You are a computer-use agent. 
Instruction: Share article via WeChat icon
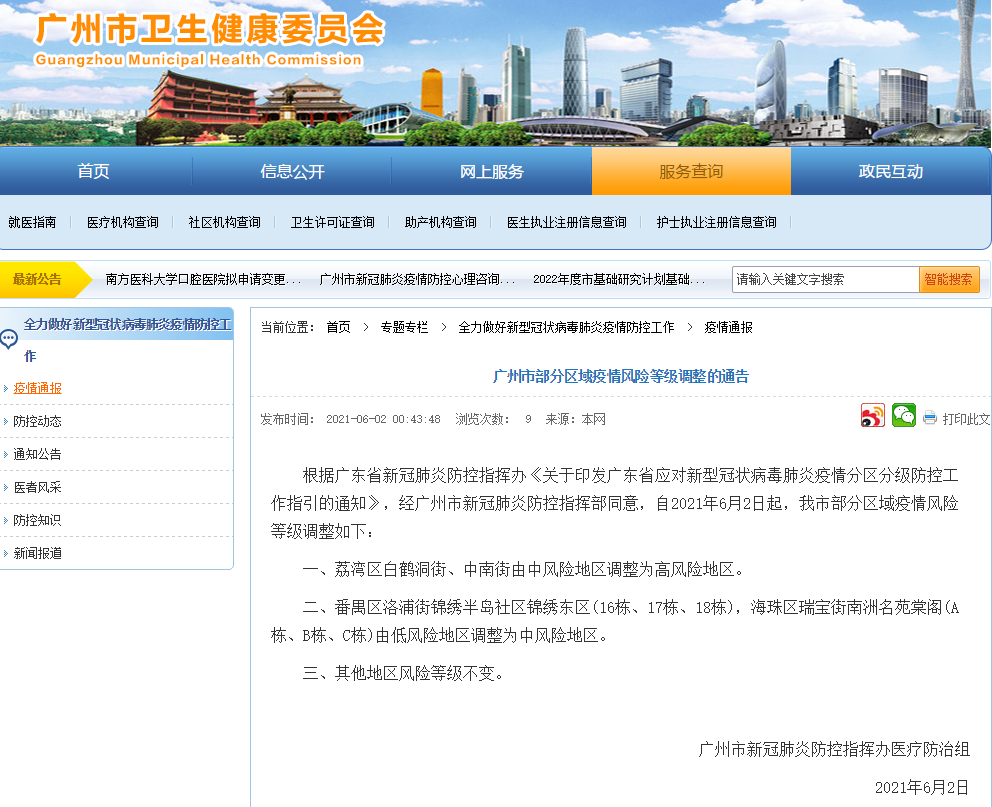point(904,416)
